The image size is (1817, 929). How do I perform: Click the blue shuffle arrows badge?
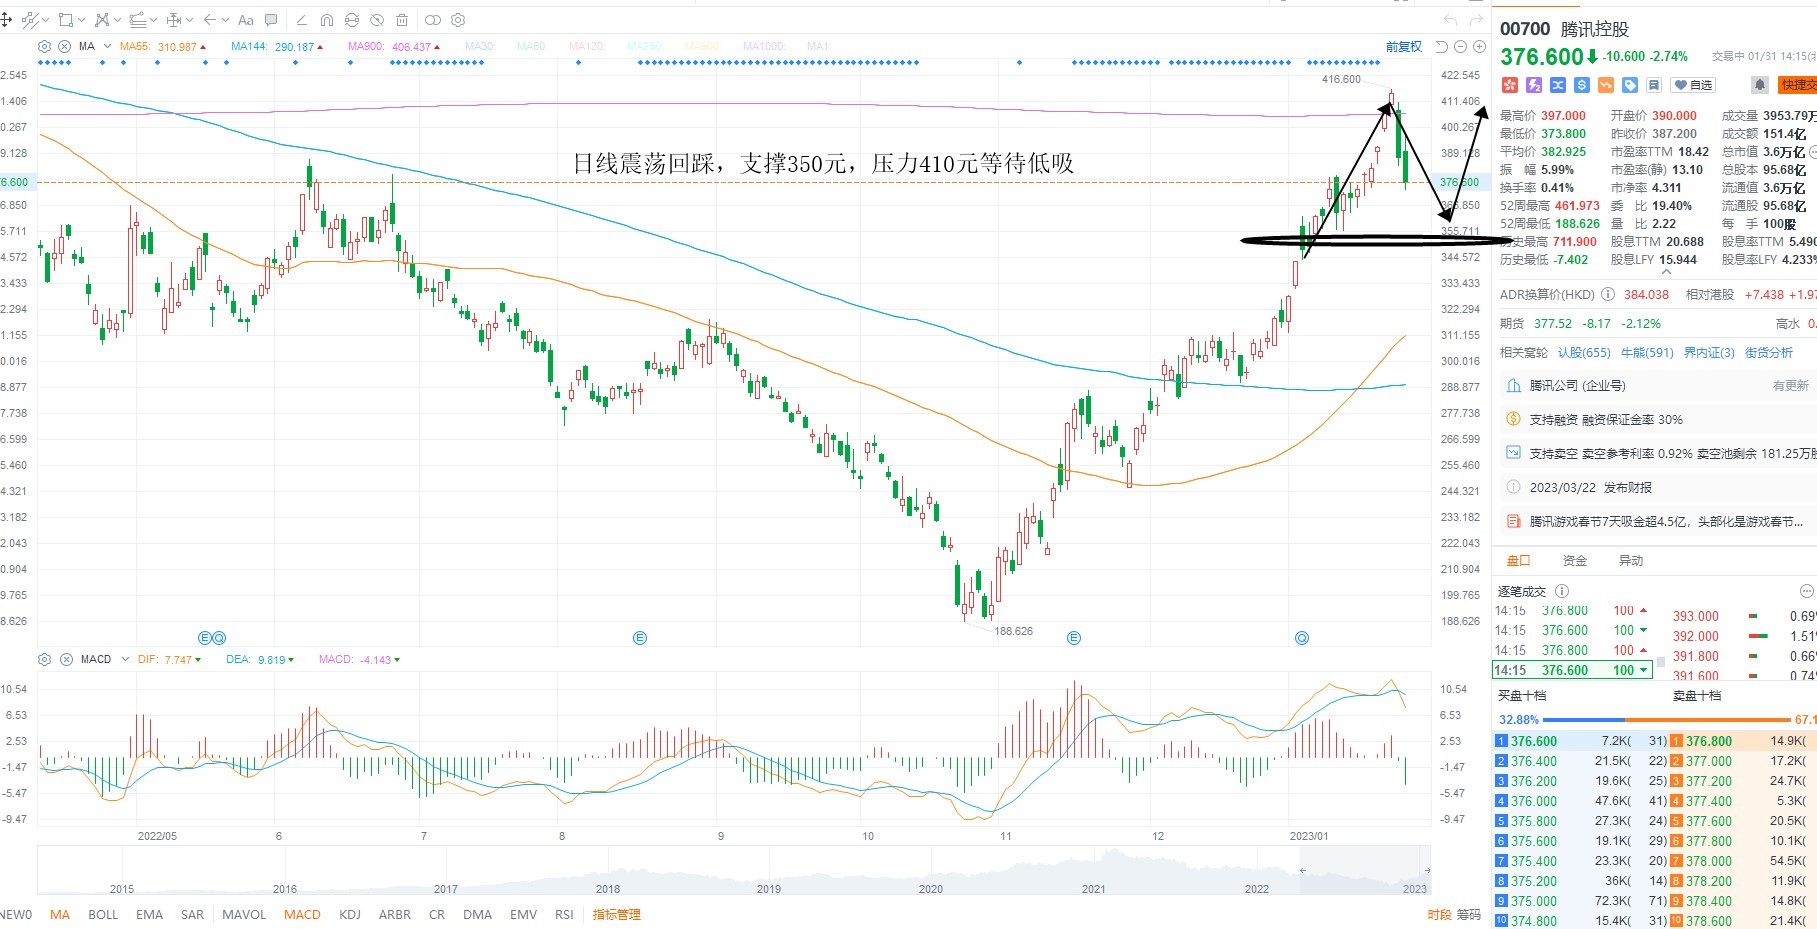(x=1558, y=85)
